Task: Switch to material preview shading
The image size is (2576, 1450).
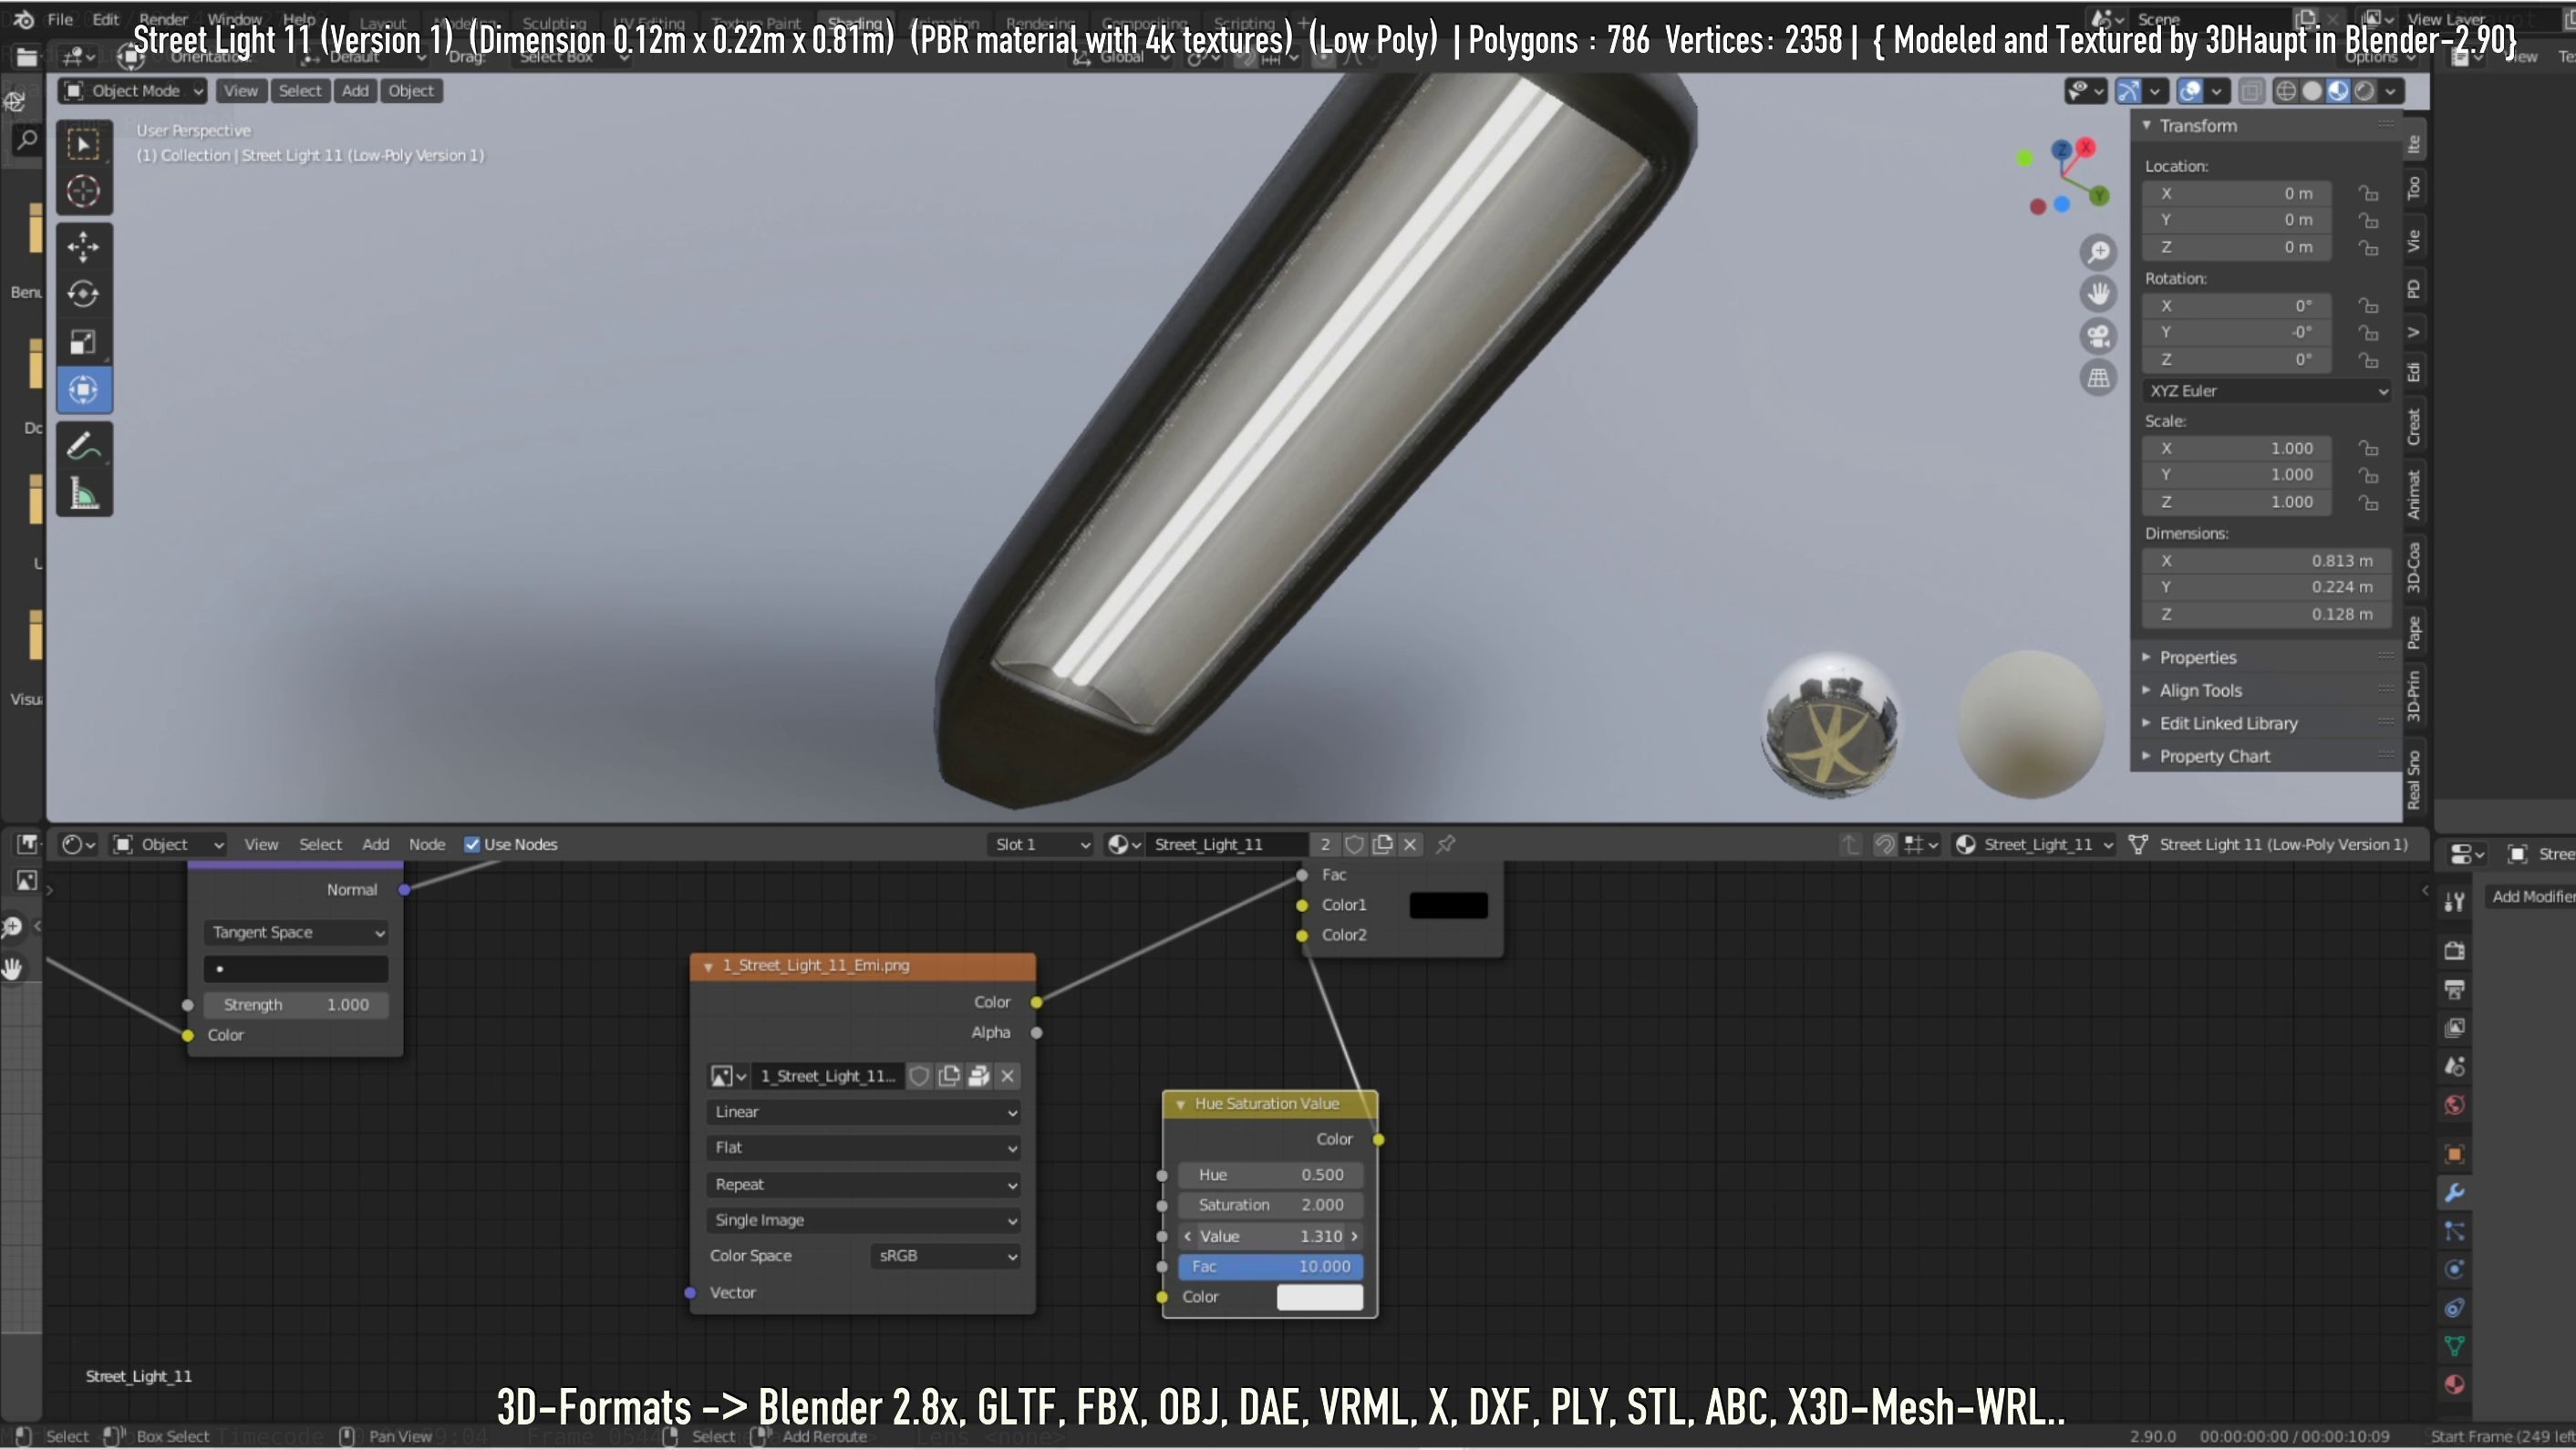Action: (x=2338, y=91)
